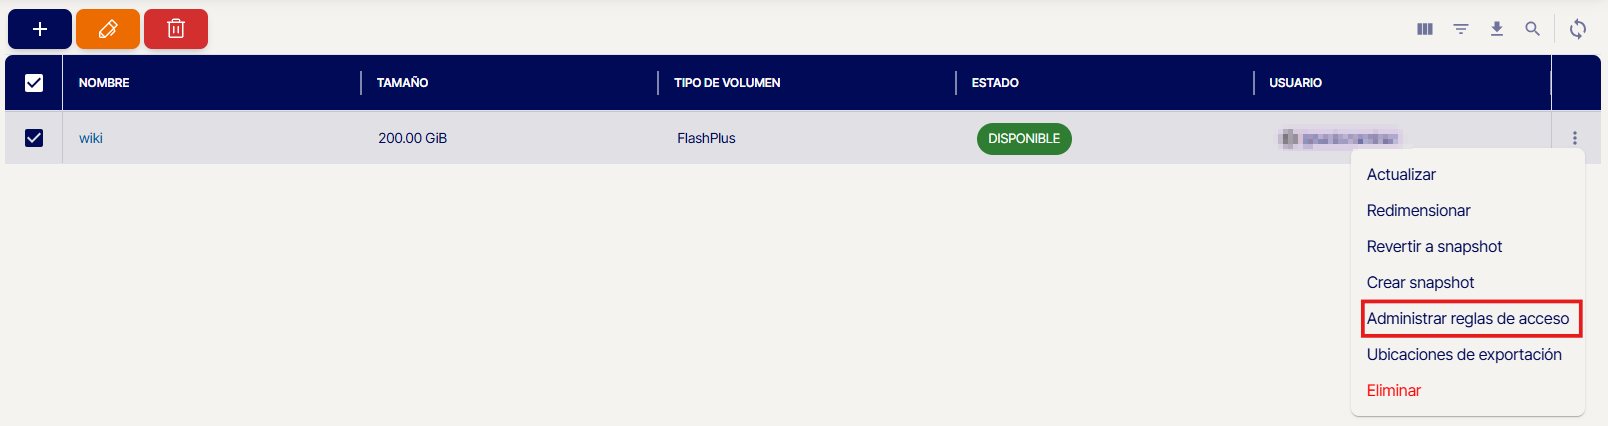Click the red Eliminar menu option
This screenshot has height=426, width=1608.
[x=1394, y=391]
